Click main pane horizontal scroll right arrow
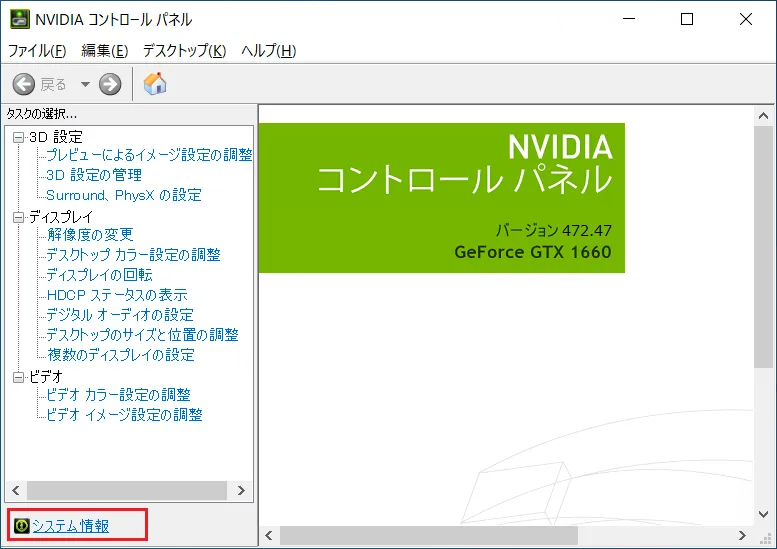Screen dimensions: 777x549 [742, 536]
